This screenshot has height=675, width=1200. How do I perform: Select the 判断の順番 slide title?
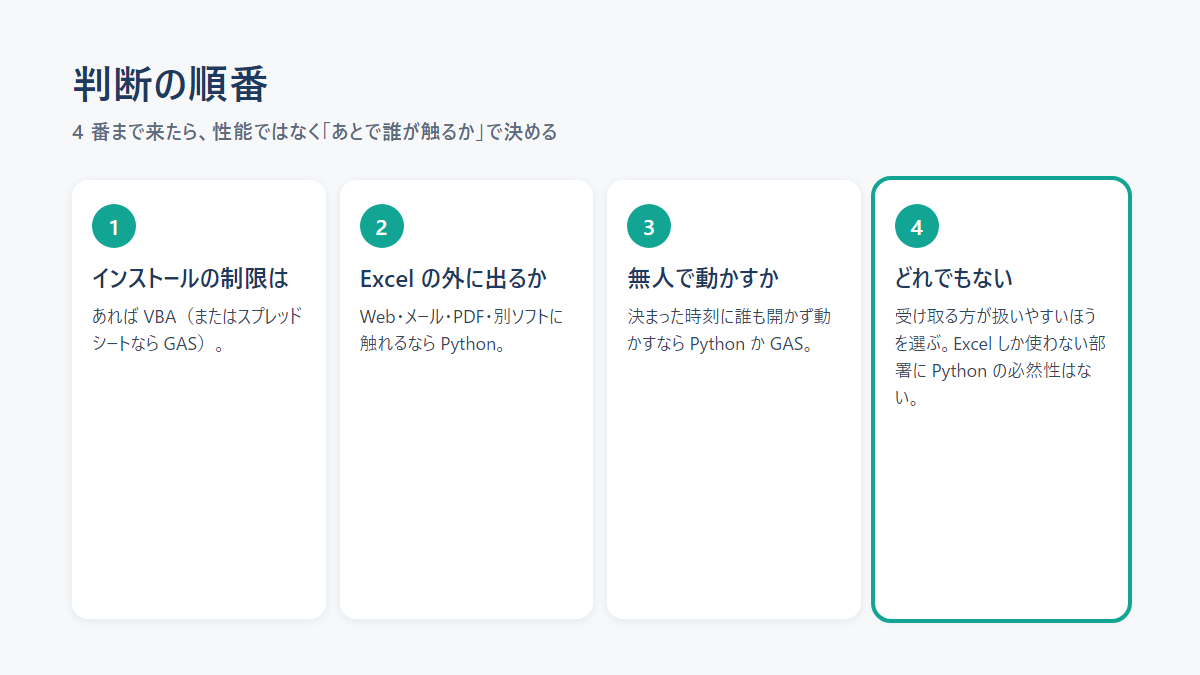point(170,85)
